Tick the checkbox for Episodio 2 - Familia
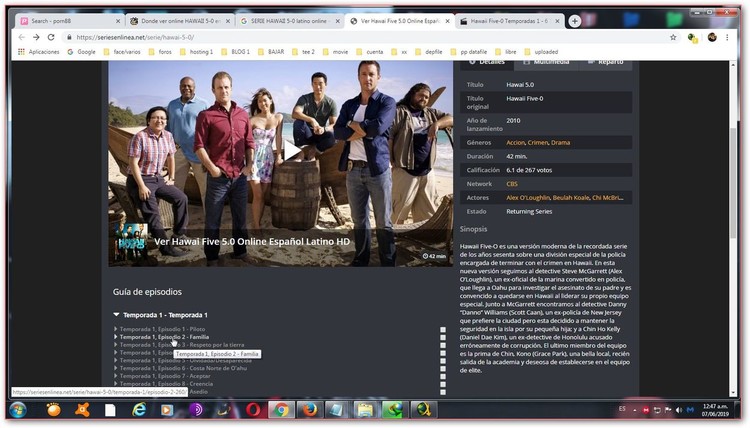Image resolution: width=750 pixels, height=428 pixels. coord(443,337)
